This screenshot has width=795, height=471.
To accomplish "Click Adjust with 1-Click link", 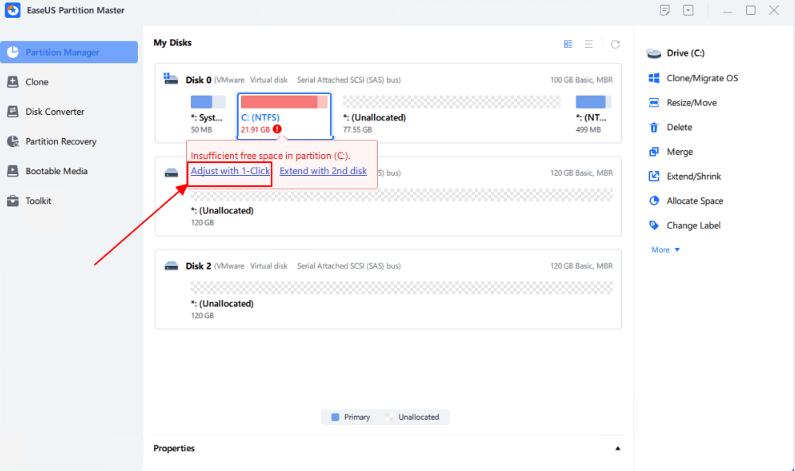I will click(230, 171).
